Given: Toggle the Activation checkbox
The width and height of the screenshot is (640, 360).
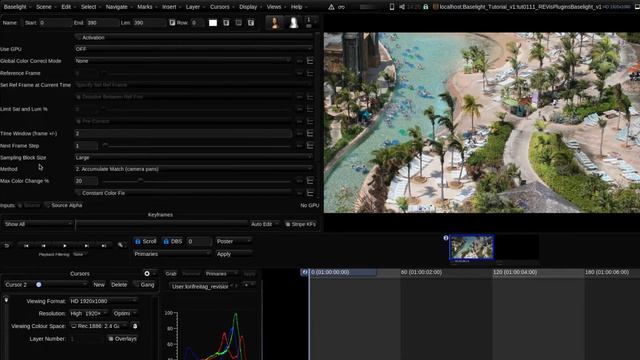Looking at the screenshot, I should point(78,38).
